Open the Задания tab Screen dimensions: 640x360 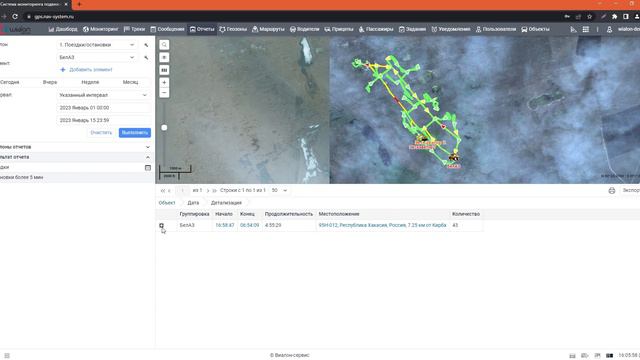412,29
